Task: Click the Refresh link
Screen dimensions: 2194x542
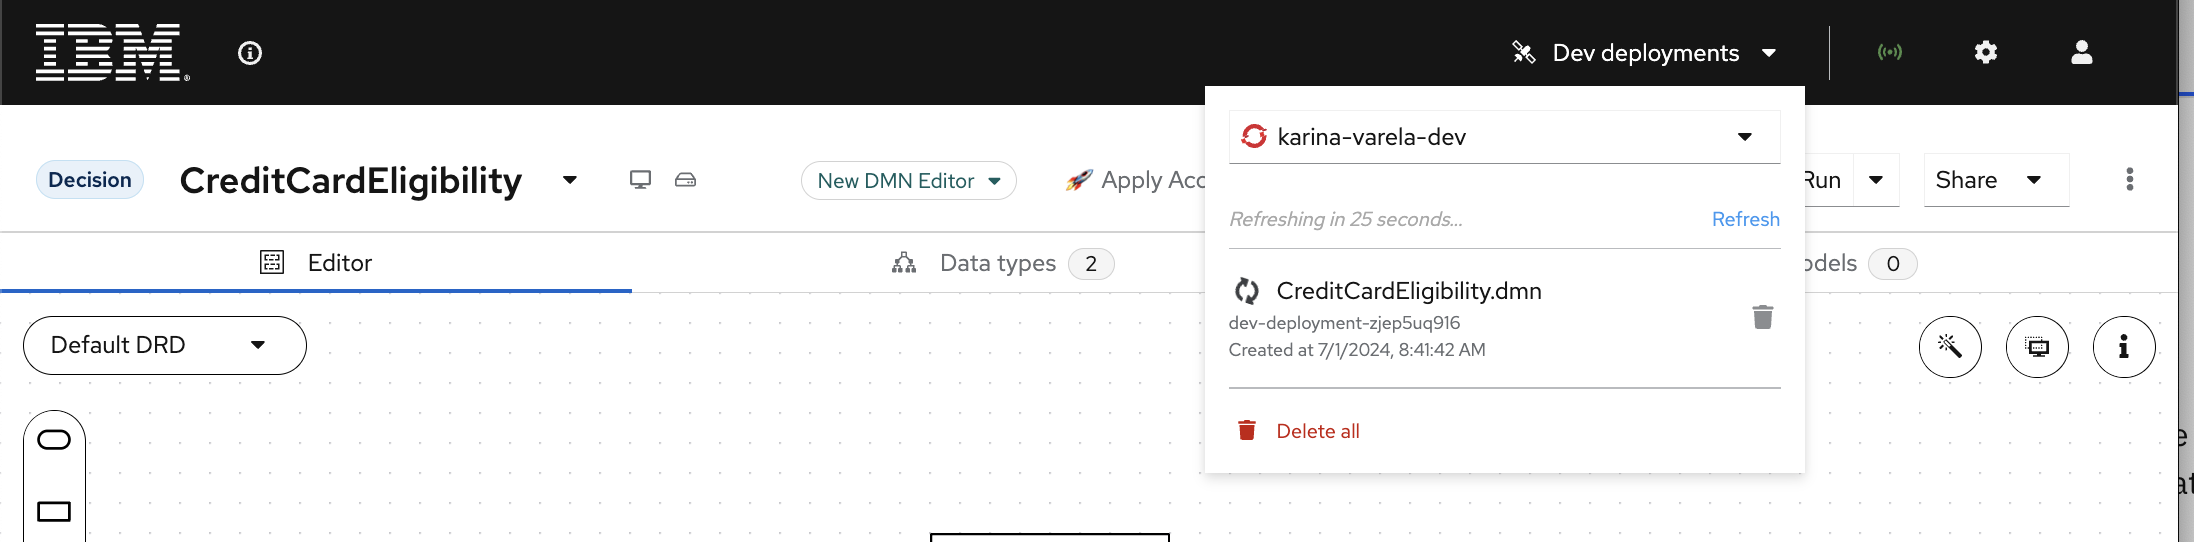Action: [x=1745, y=219]
